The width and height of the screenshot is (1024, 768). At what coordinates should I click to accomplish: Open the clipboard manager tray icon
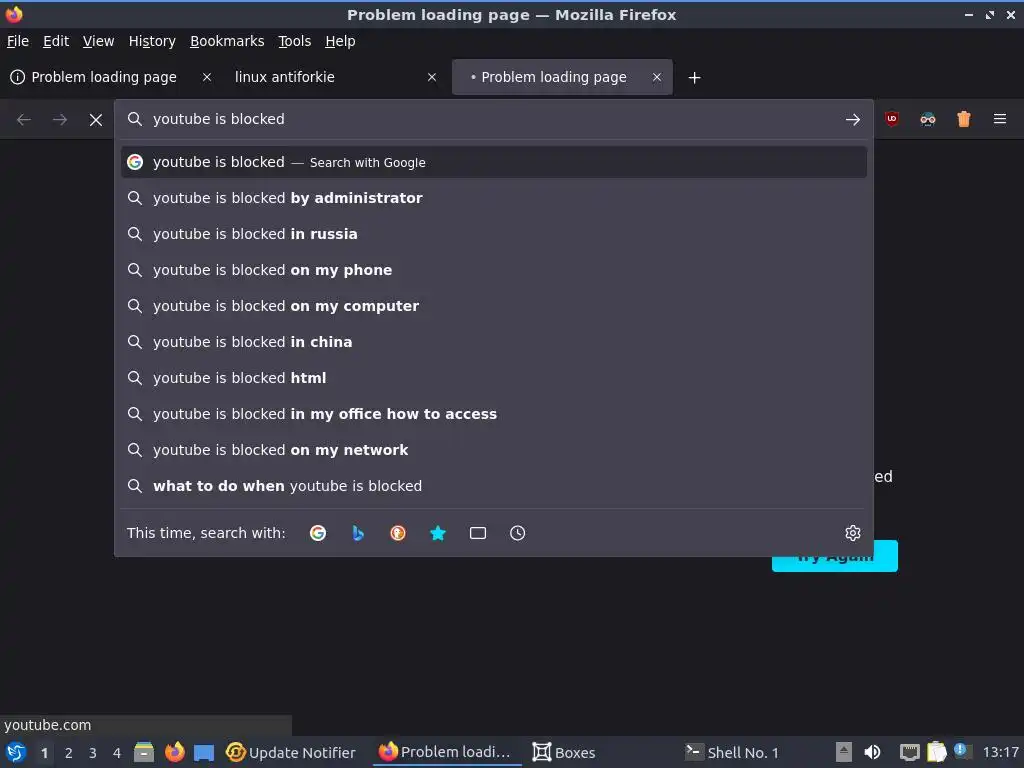tap(936, 752)
